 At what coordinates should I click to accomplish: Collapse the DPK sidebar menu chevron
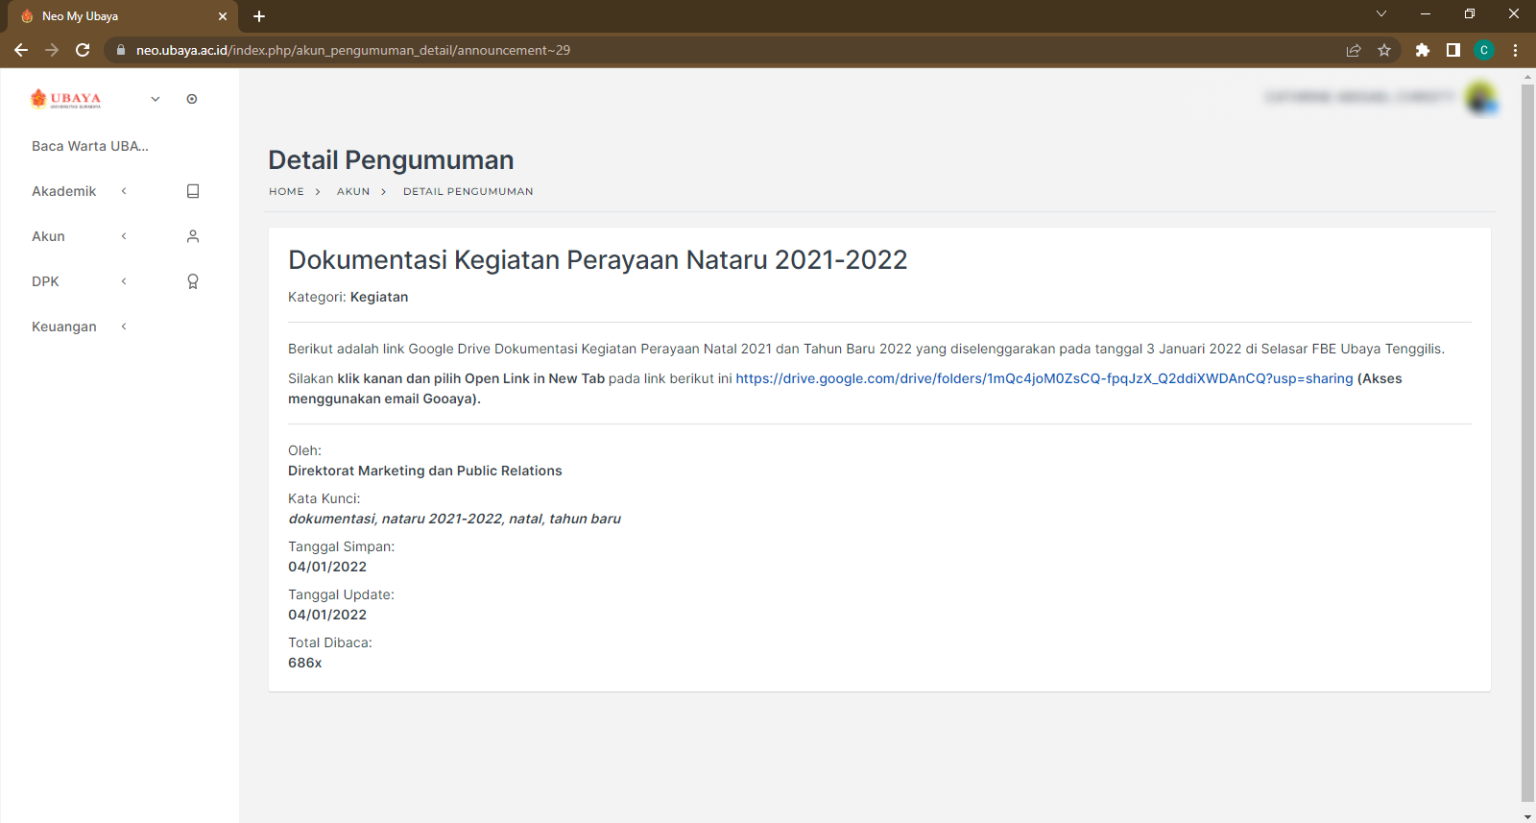coord(123,281)
